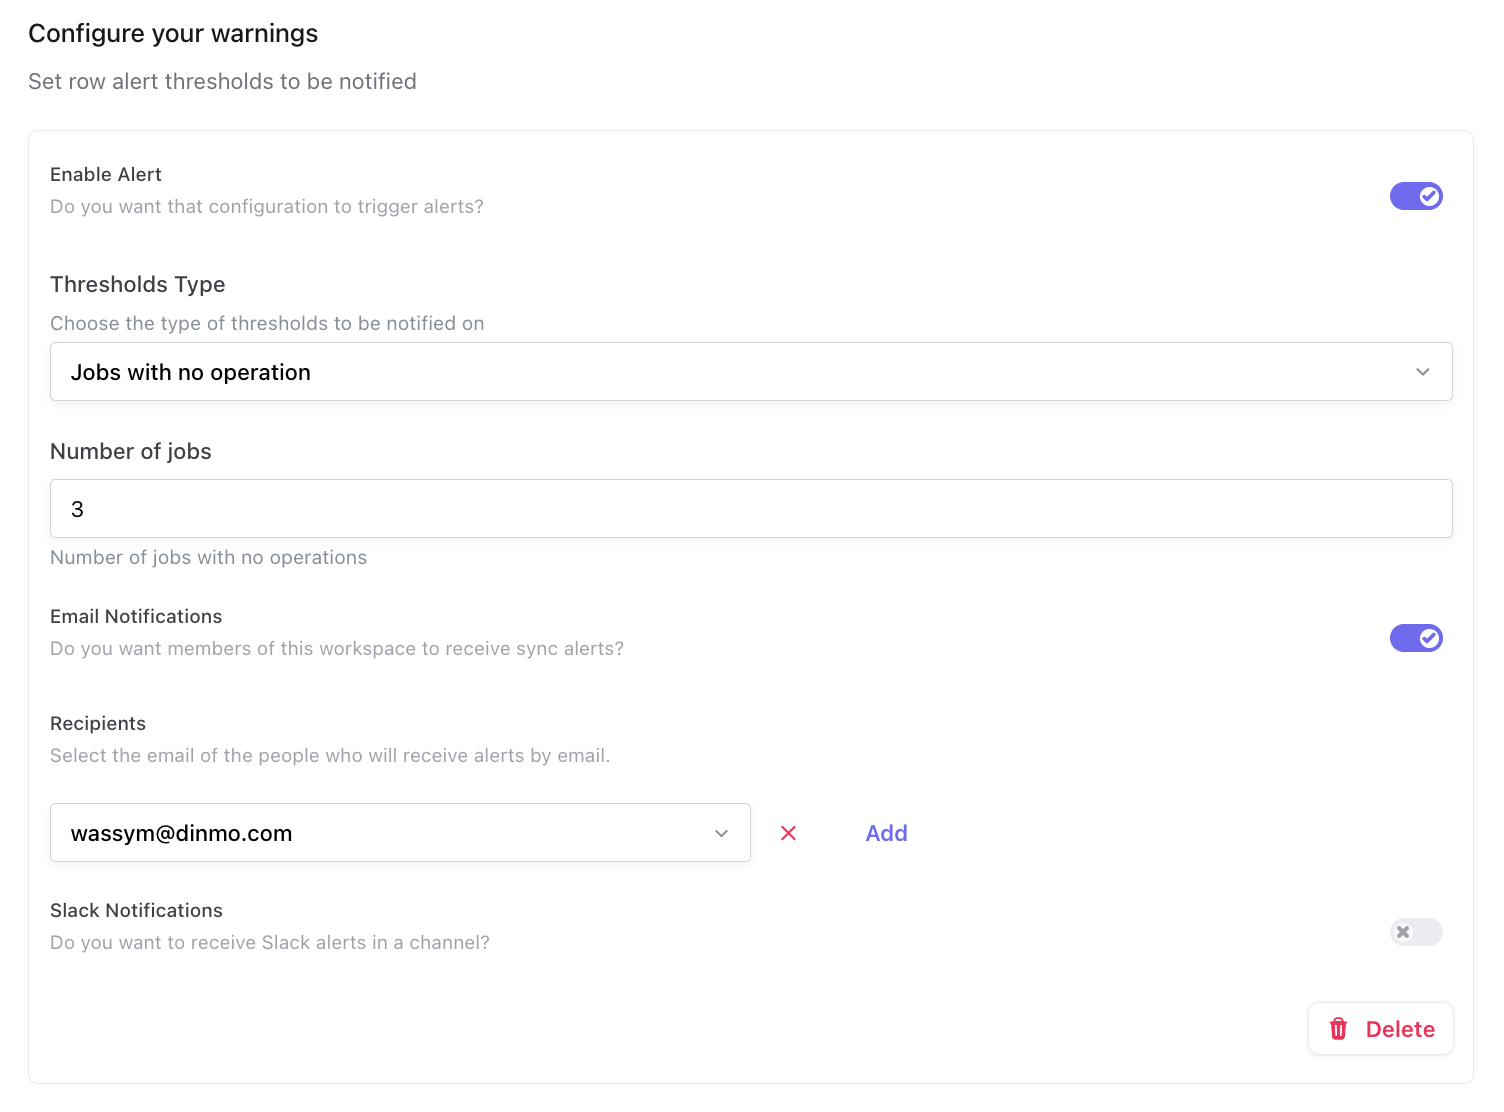
Task: Click the chevron arrow beside wassym@dinmo.com
Action: point(721,833)
